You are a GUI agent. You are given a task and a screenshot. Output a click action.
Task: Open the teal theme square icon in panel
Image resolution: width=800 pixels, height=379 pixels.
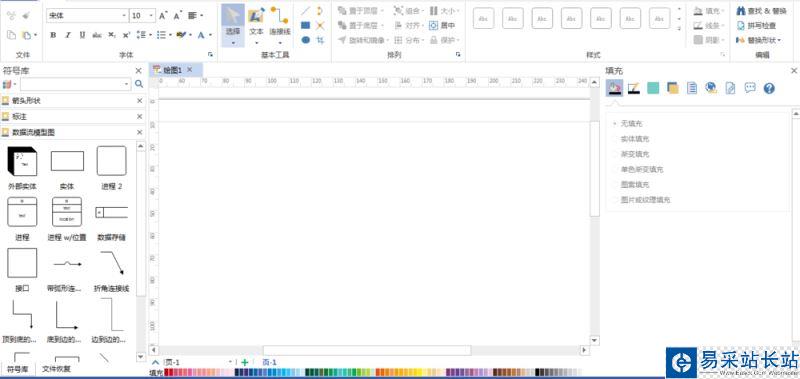click(653, 88)
